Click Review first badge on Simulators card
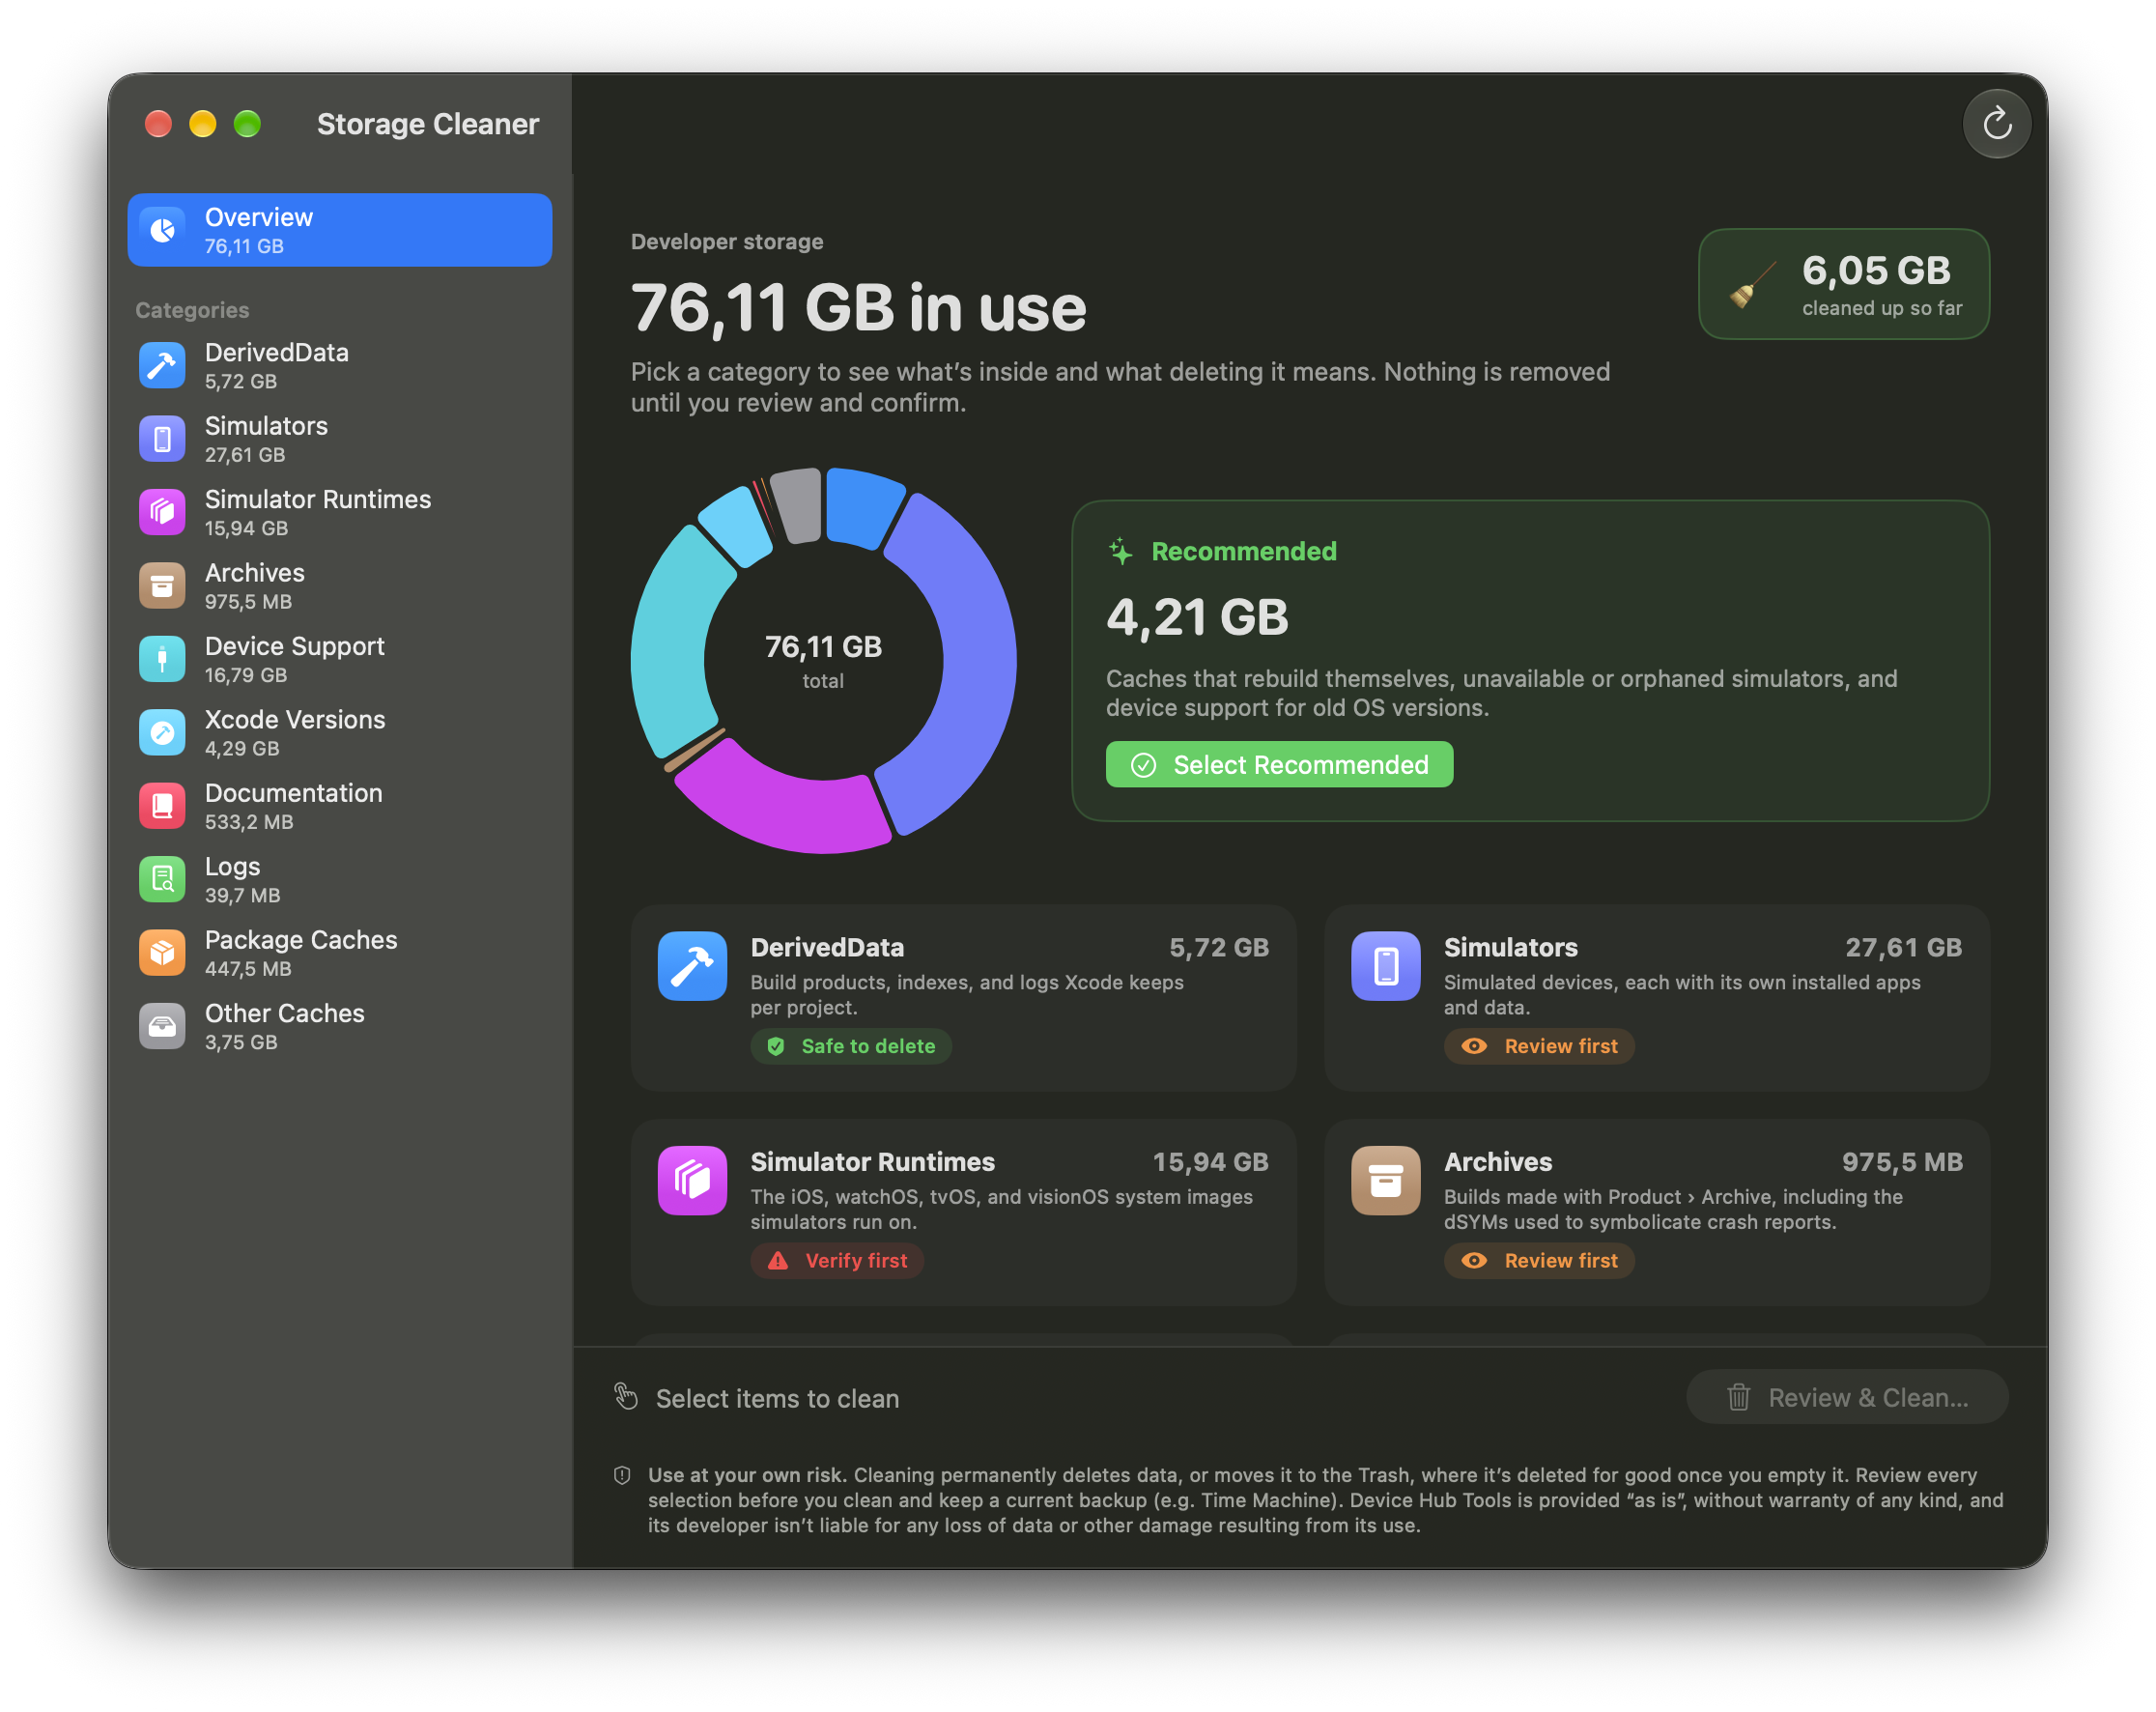 (x=1539, y=1046)
